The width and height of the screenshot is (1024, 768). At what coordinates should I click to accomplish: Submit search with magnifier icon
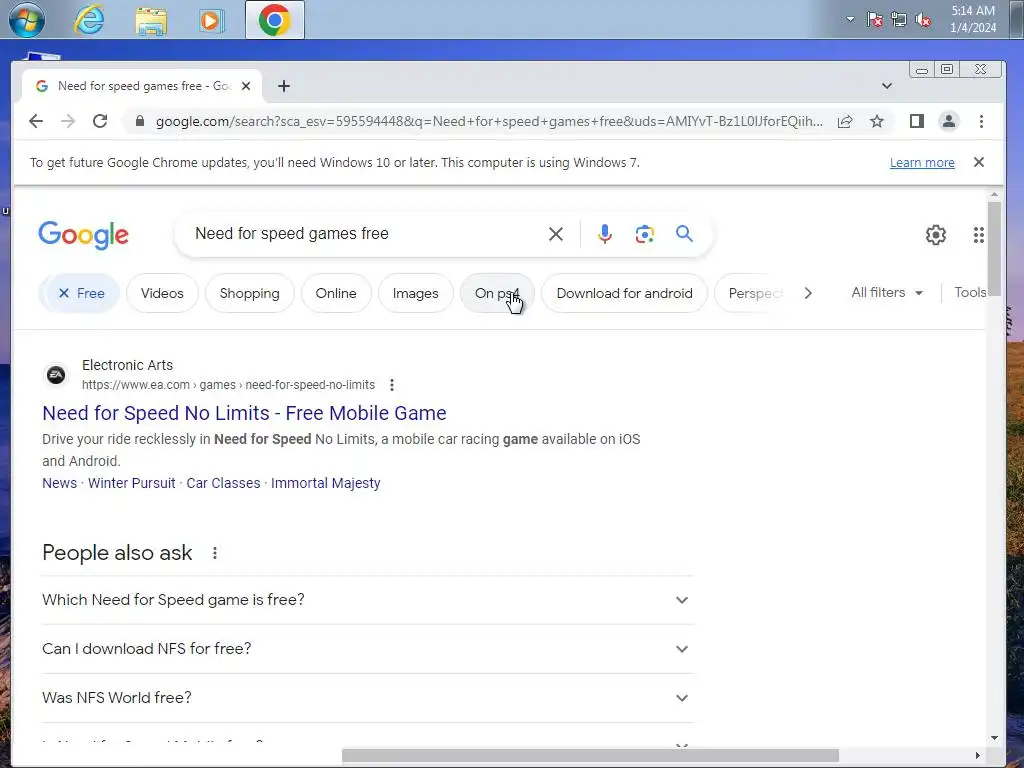[684, 233]
